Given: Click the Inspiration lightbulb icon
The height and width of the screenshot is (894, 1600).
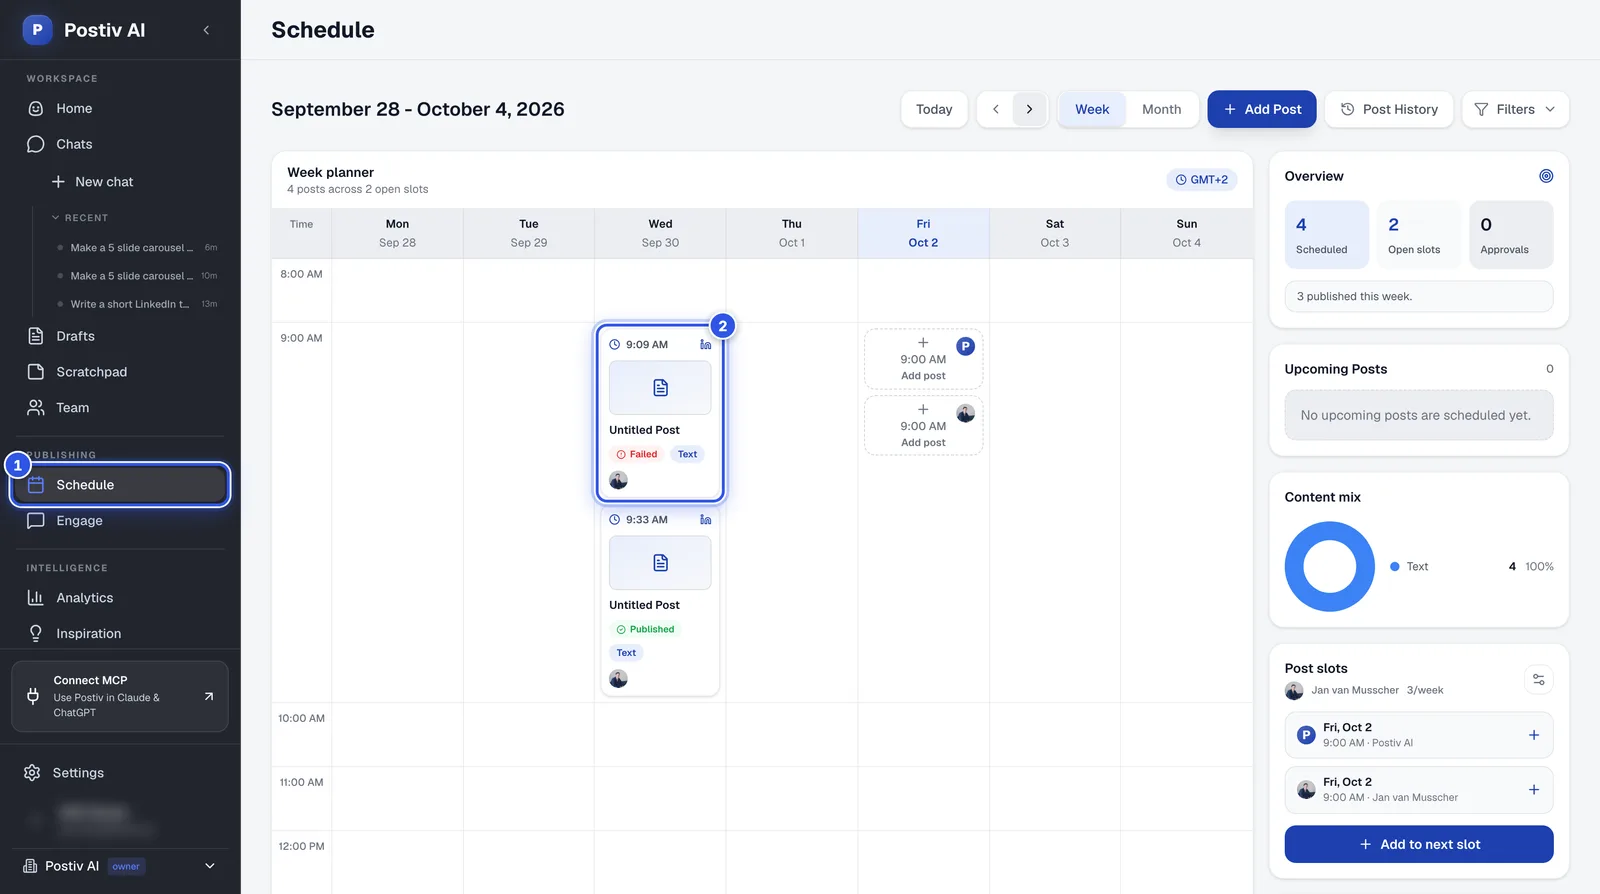Looking at the screenshot, I should pyautogui.click(x=36, y=634).
